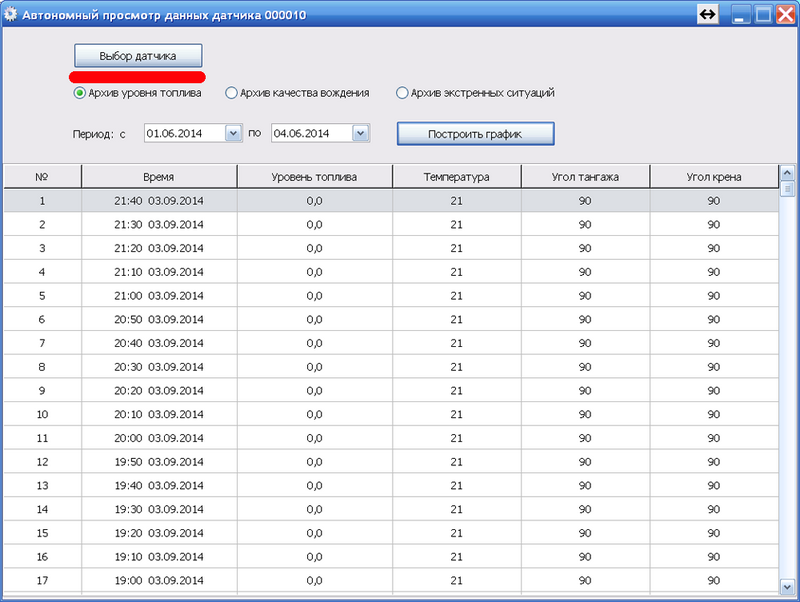The image size is (800, 602).
Task: Click the 'Температура' column header
Action: pyautogui.click(x=457, y=177)
